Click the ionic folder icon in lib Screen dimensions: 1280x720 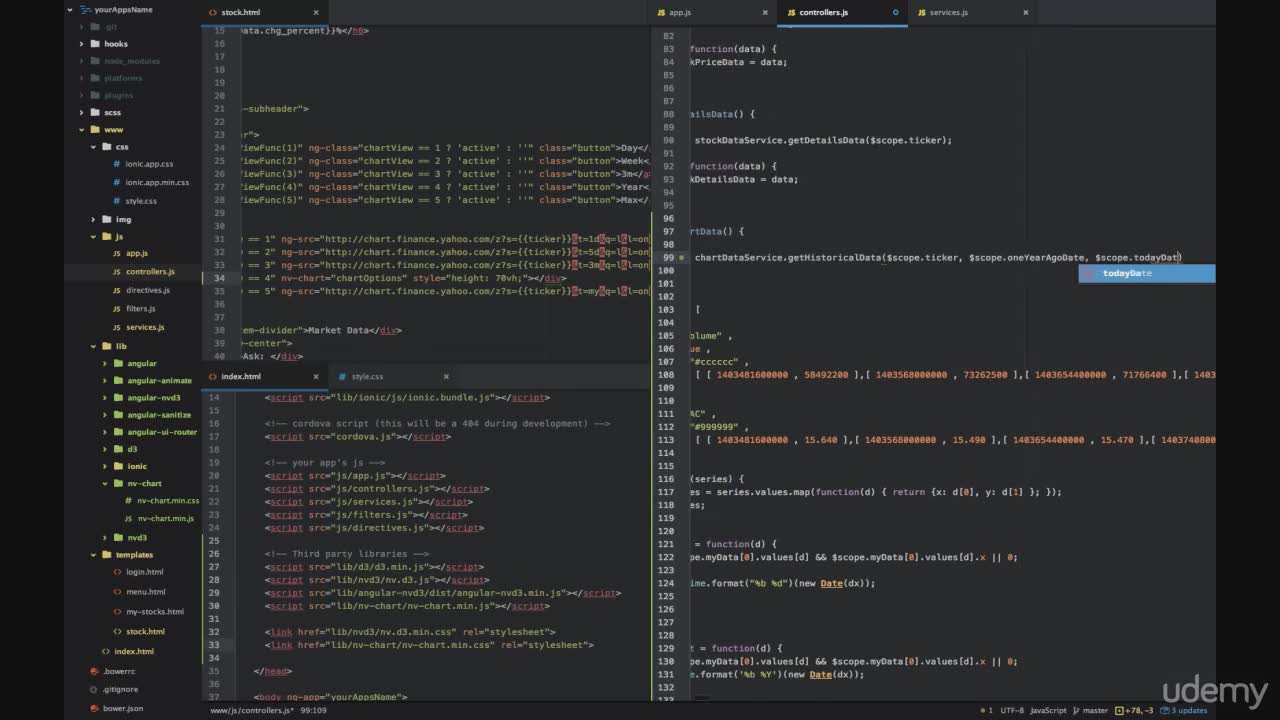click(x=118, y=466)
